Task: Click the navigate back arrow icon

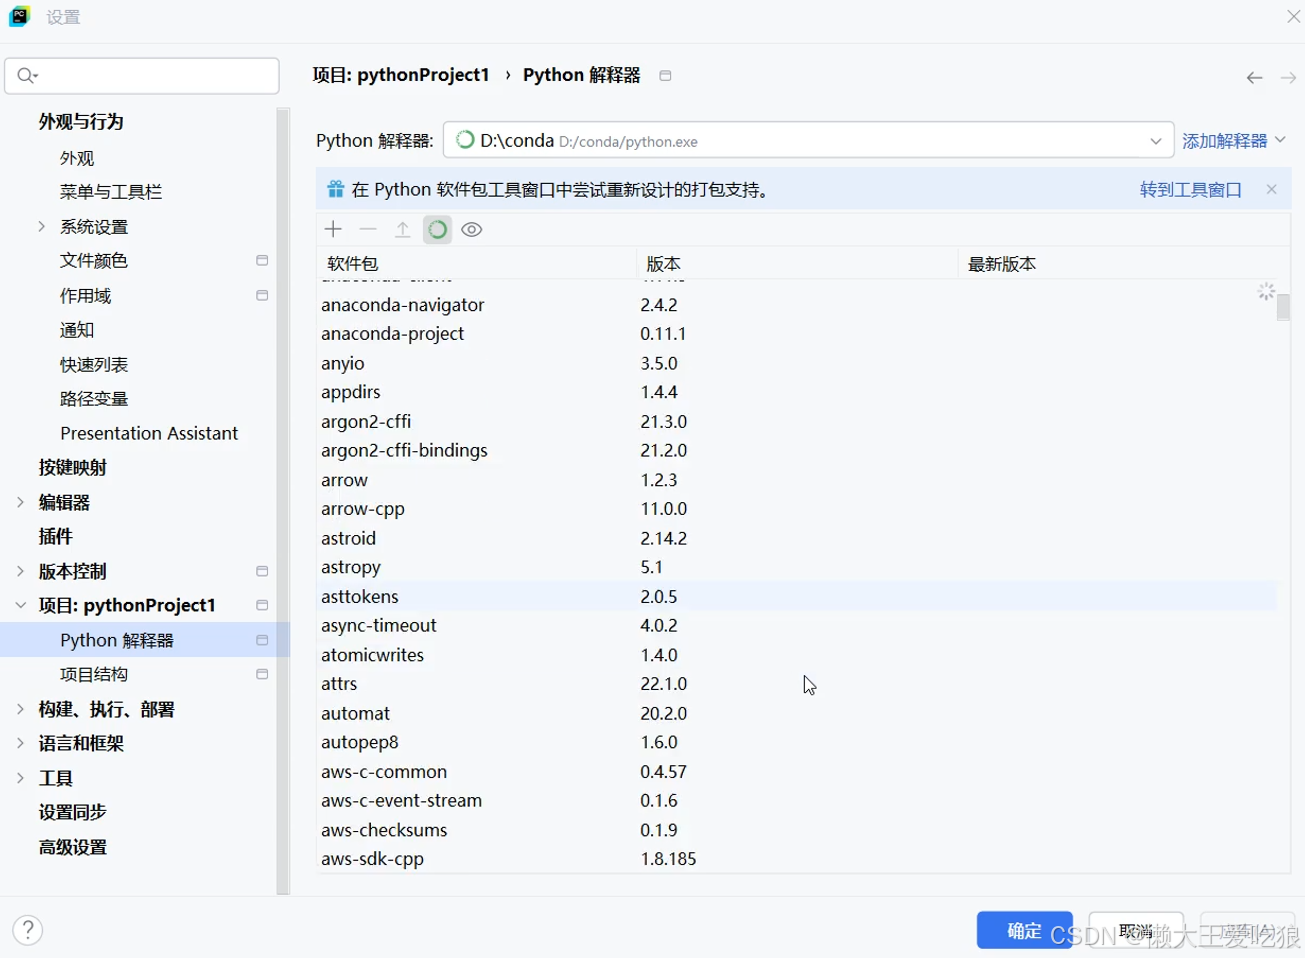Action: tap(1254, 77)
